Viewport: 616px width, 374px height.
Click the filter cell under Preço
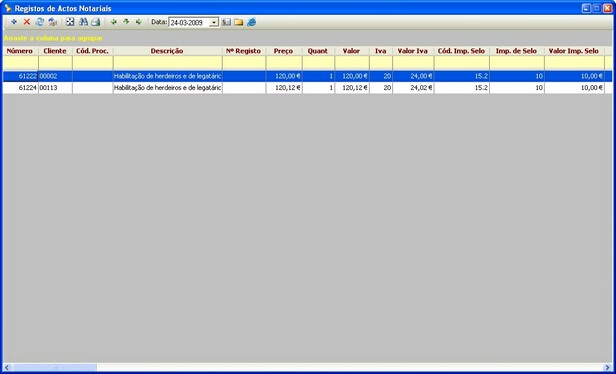[284, 63]
